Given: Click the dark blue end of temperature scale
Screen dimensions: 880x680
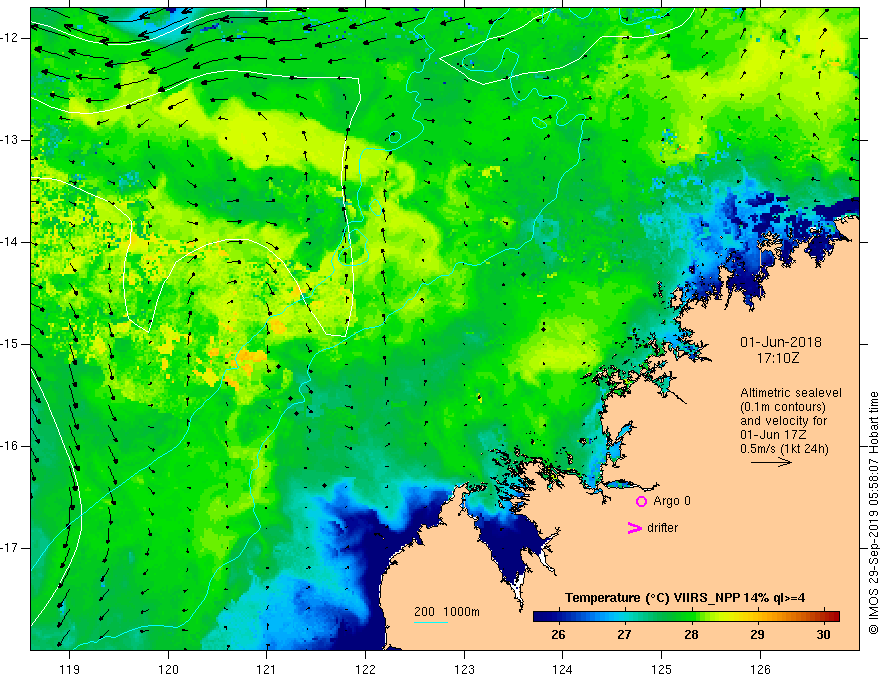Looking at the screenshot, I should (x=538, y=616).
